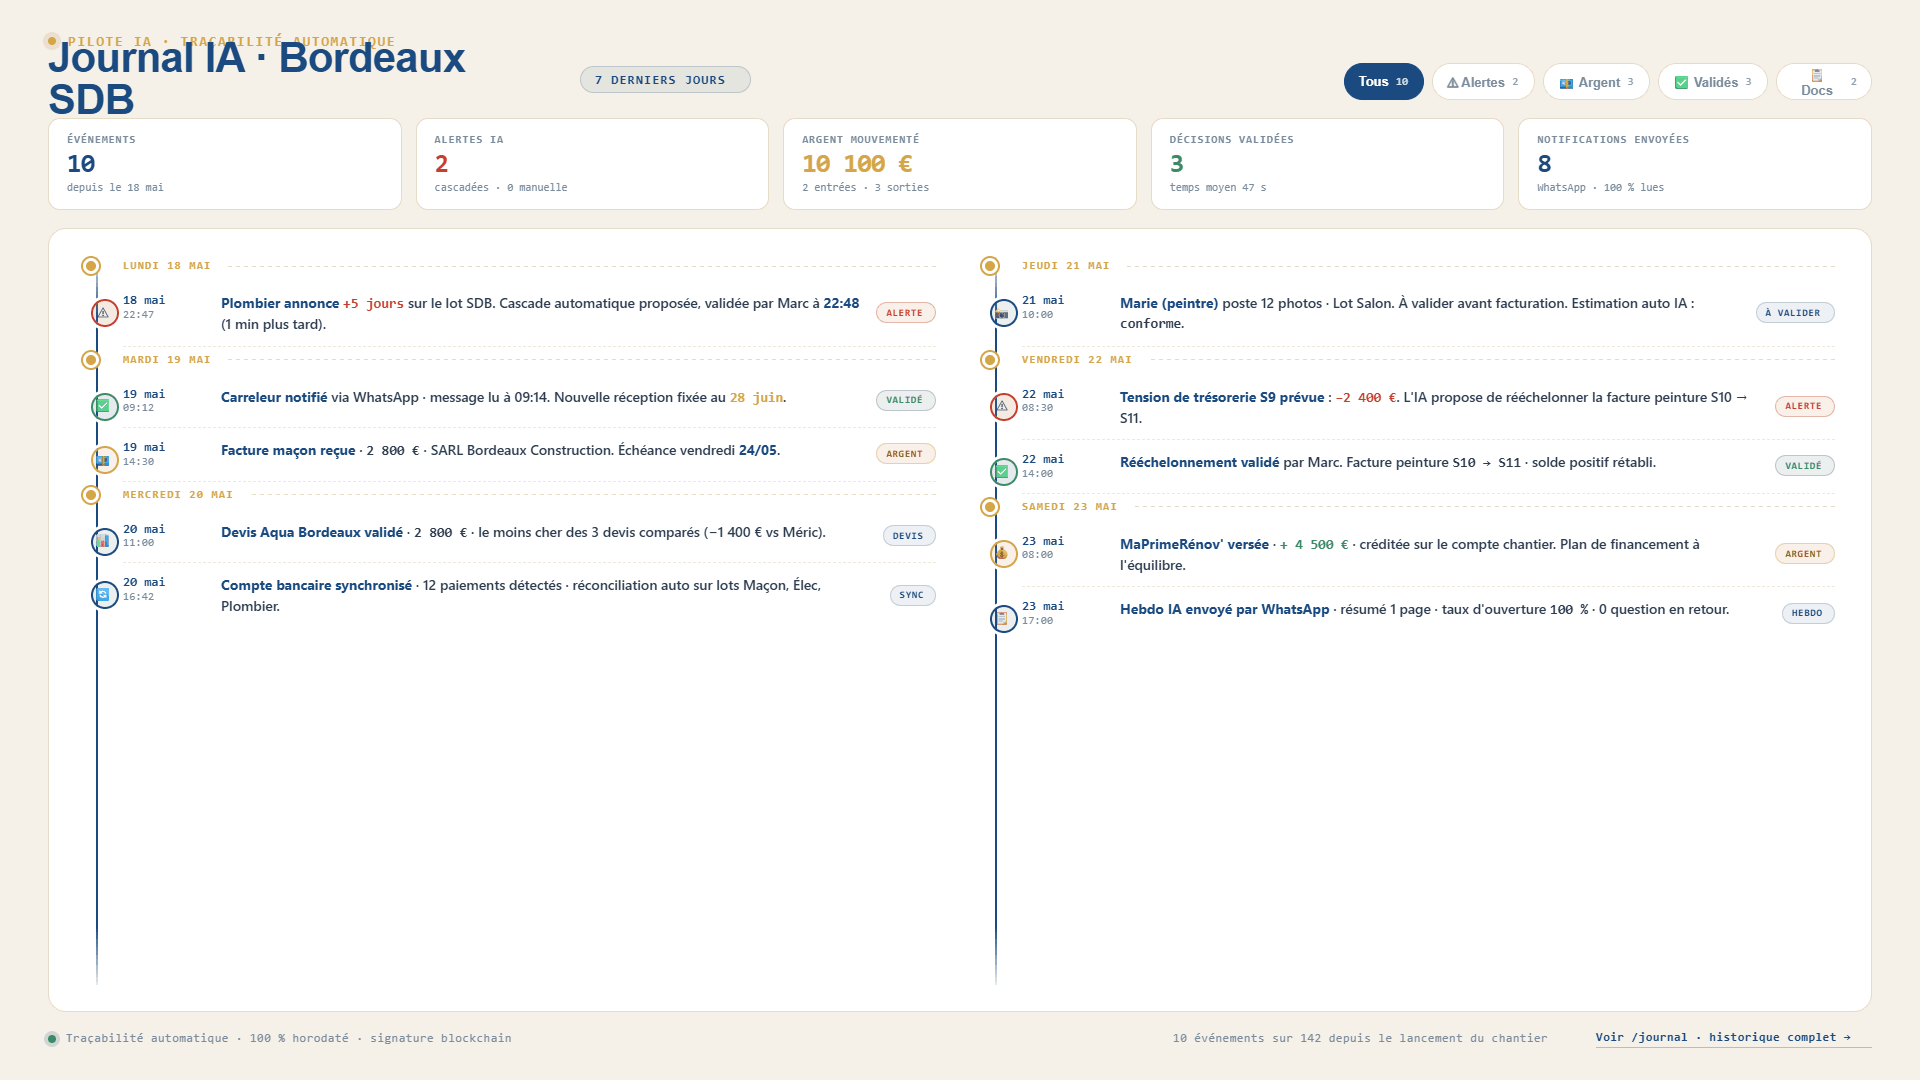Click the Samedi 23 mai timeline marker
The width and height of the screenshot is (1920, 1080).
[x=990, y=507]
